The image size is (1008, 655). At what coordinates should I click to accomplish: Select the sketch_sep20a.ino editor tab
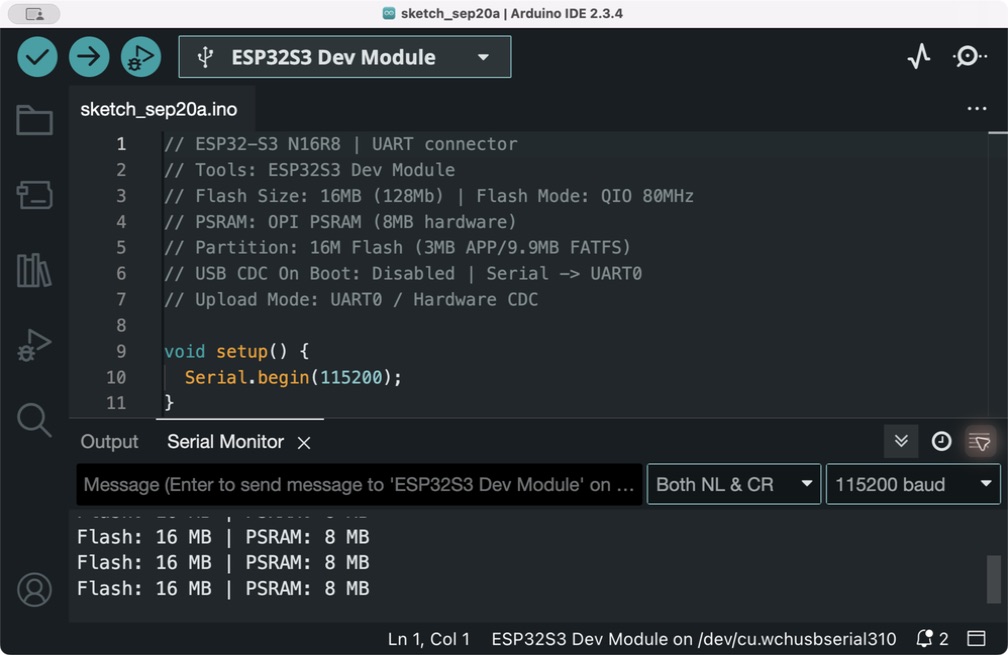coord(159,109)
